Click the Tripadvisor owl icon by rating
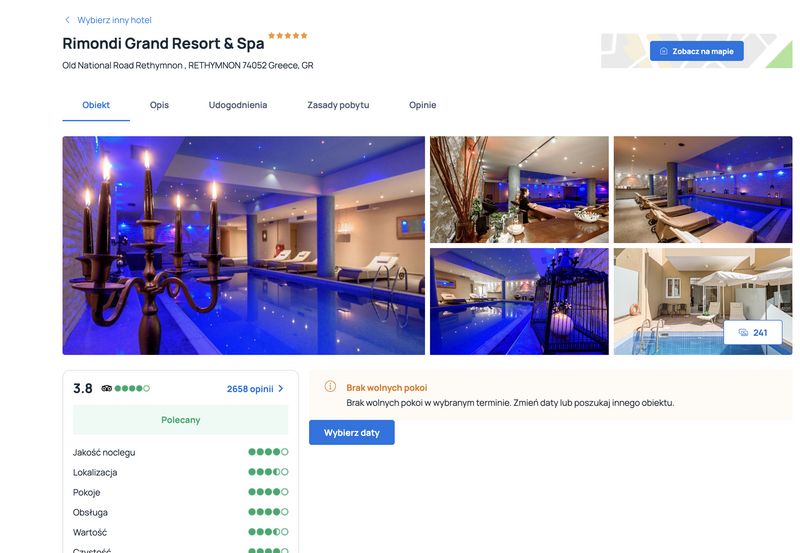800x553 pixels. point(106,388)
